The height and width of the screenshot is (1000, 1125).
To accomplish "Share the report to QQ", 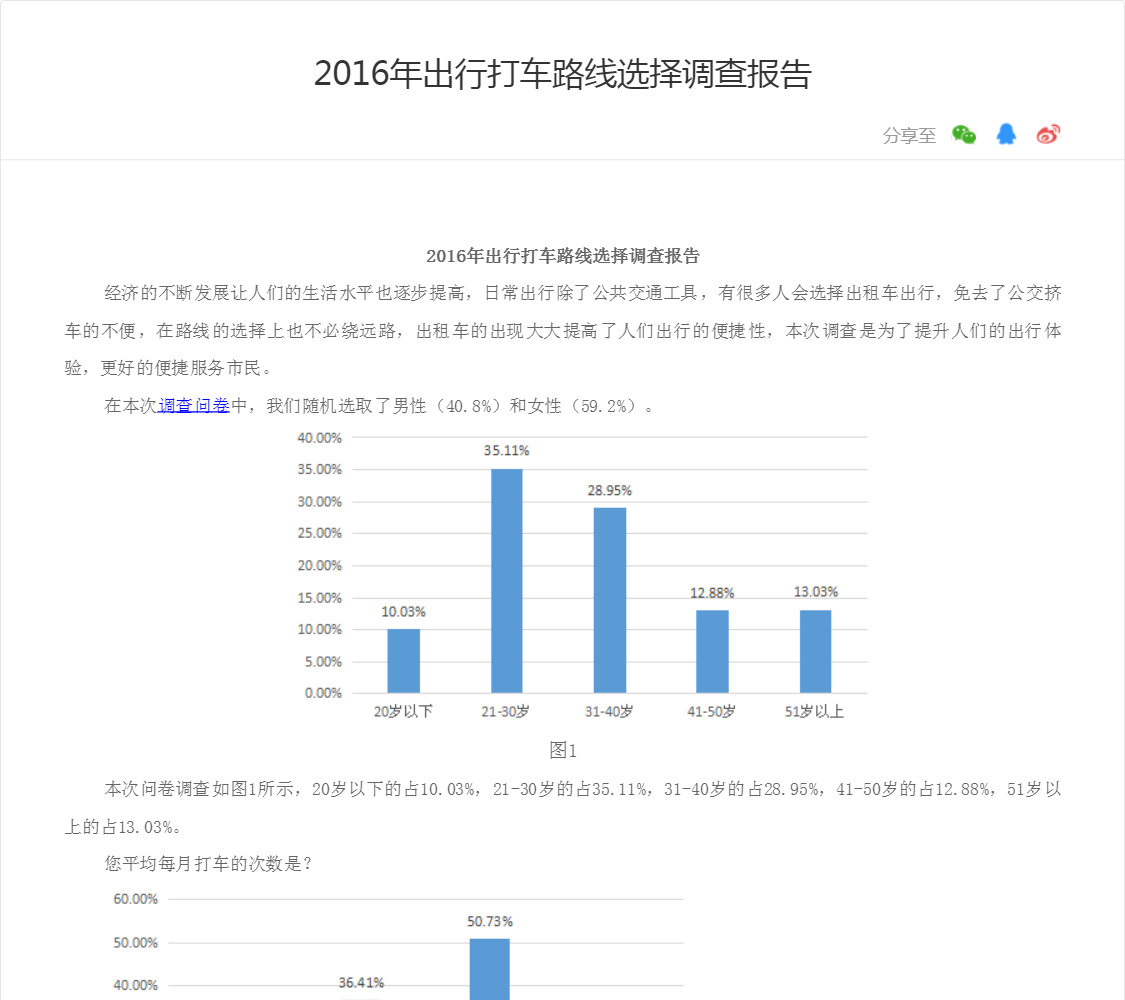I will click(1006, 134).
